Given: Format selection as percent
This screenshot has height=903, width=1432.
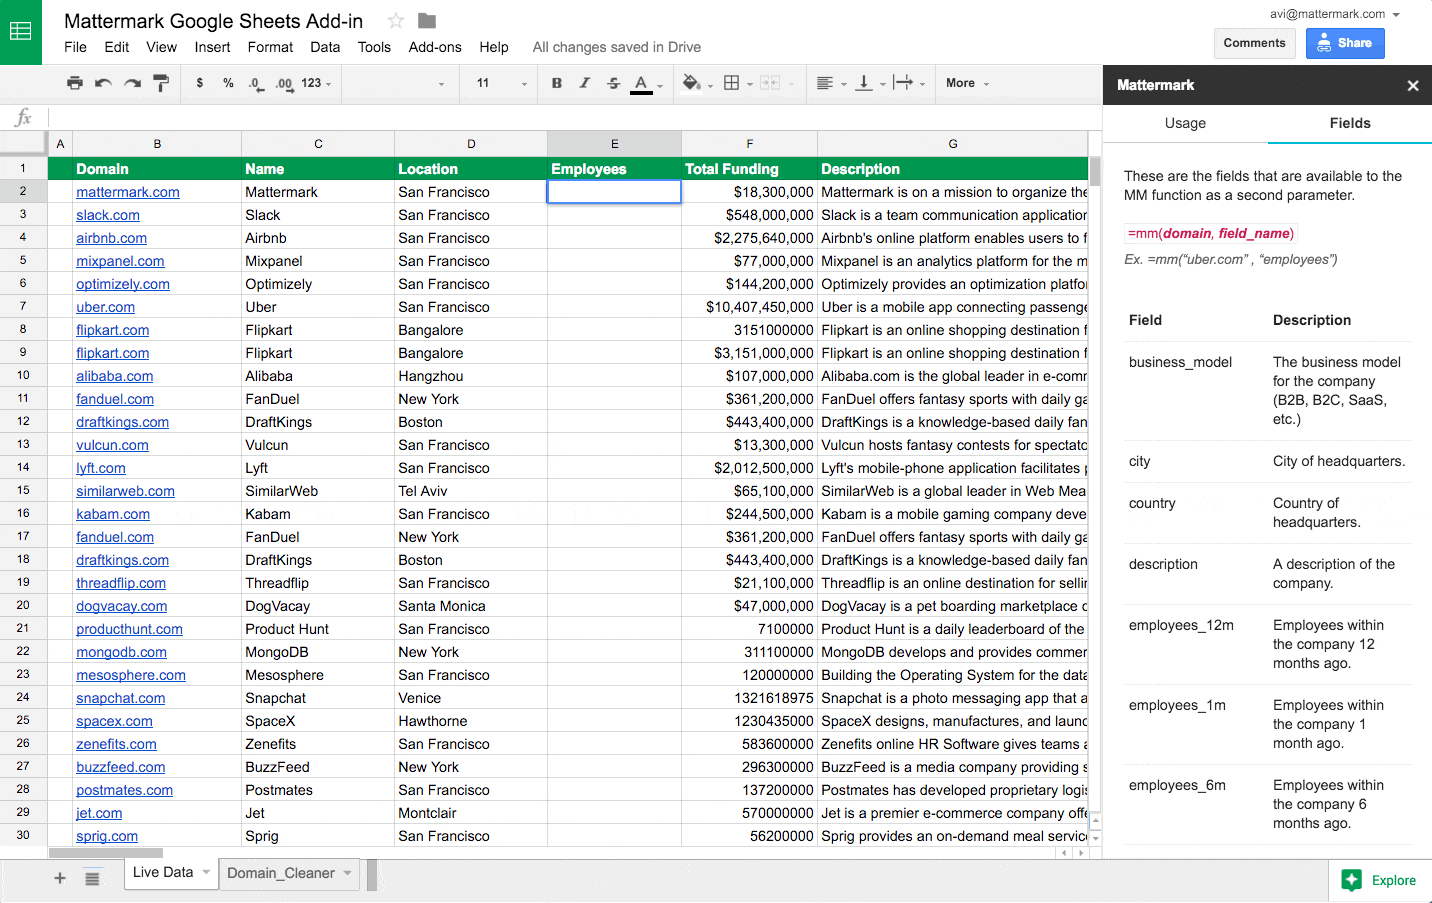Looking at the screenshot, I should coord(227,84).
